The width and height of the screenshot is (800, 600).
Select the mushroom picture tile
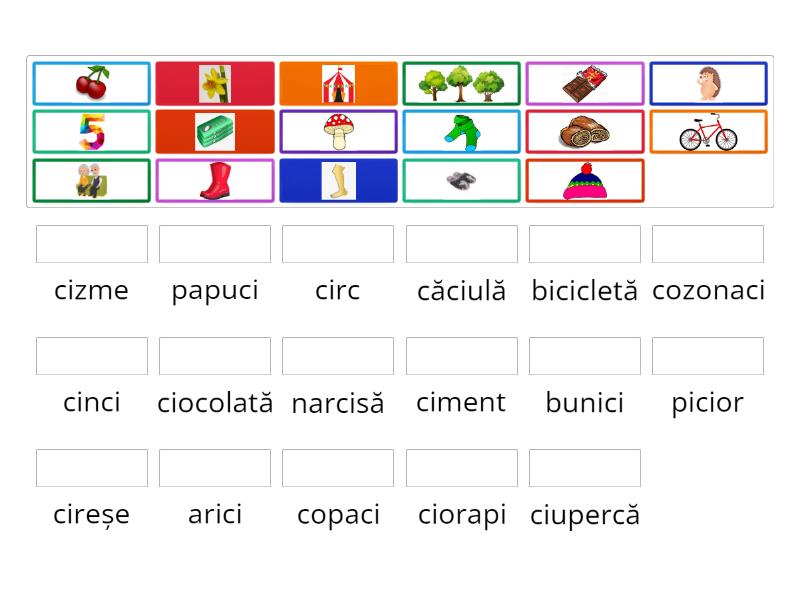click(x=338, y=131)
